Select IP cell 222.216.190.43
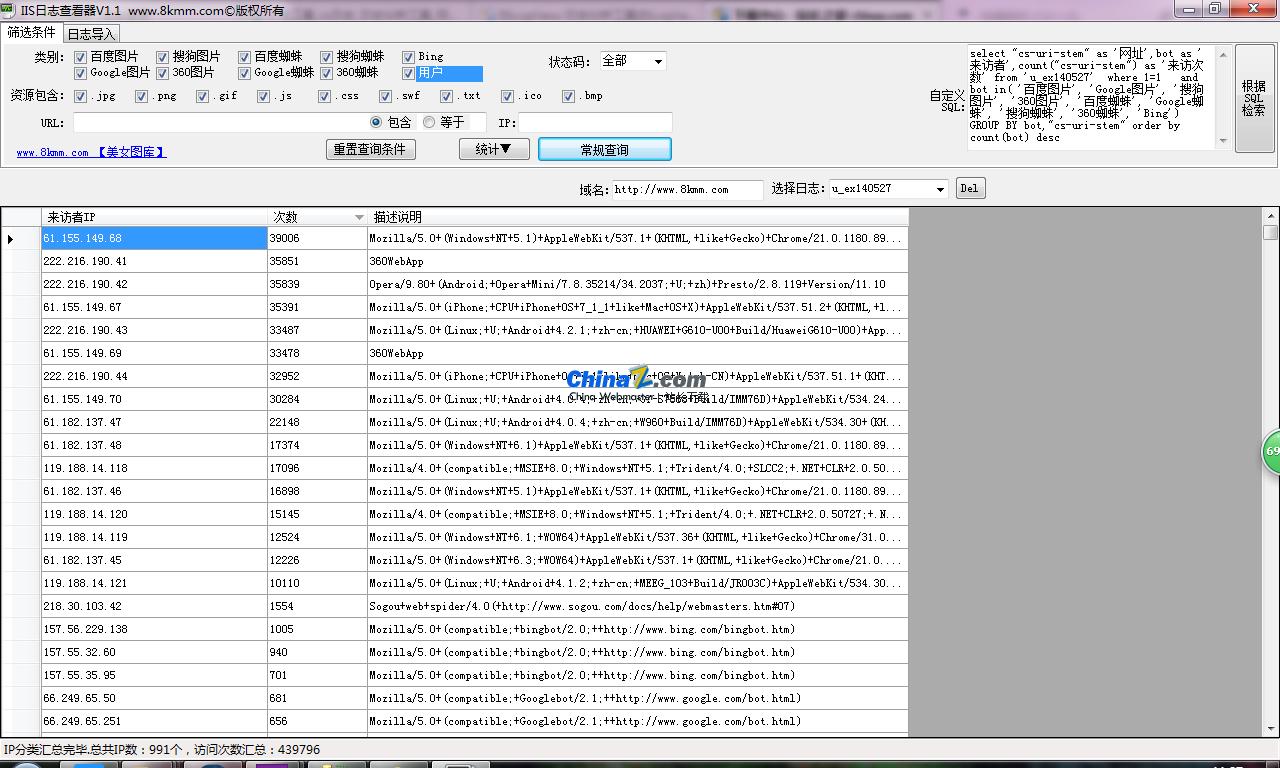 pyautogui.click(x=154, y=330)
